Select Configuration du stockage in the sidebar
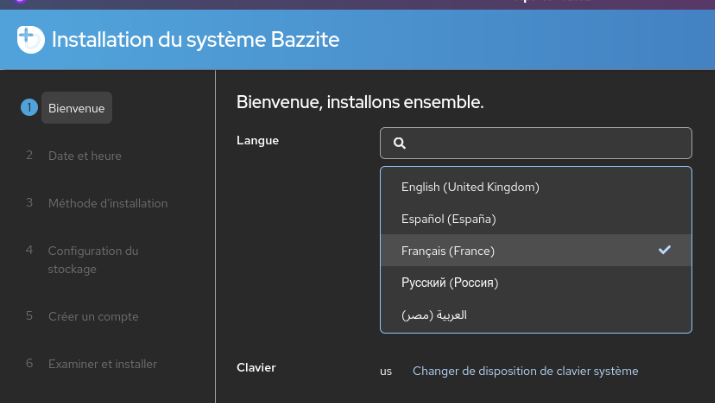Viewport: 715px width, 403px height. [92, 260]
